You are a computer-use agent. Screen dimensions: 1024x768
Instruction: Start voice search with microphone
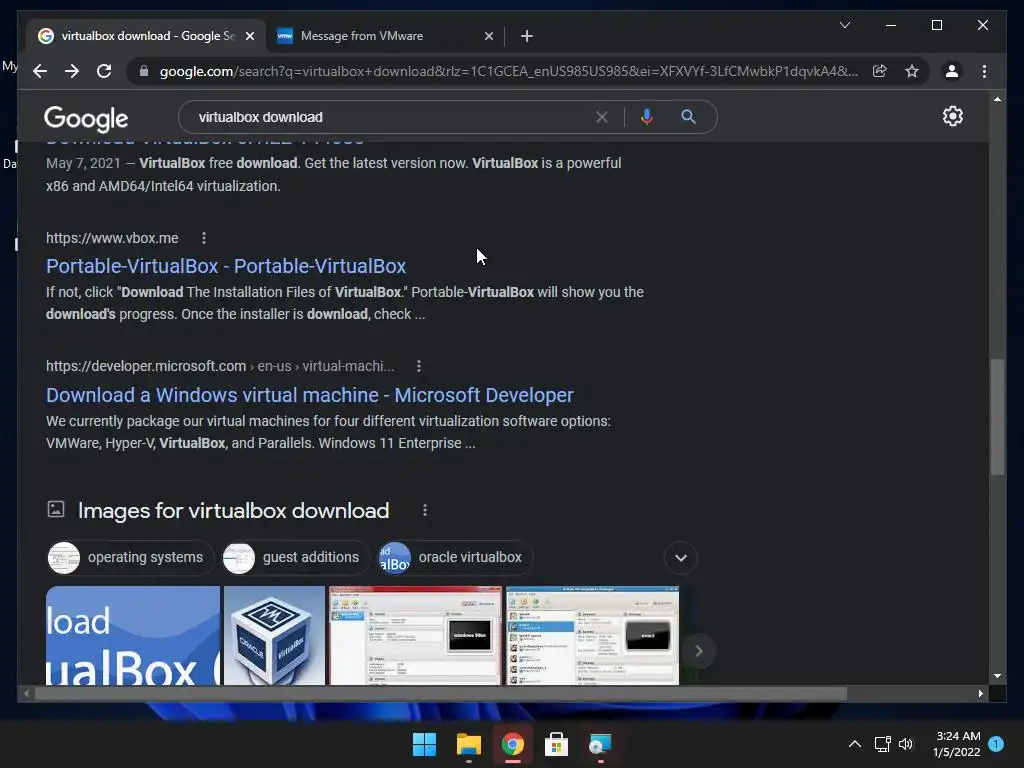coord(647,117)
